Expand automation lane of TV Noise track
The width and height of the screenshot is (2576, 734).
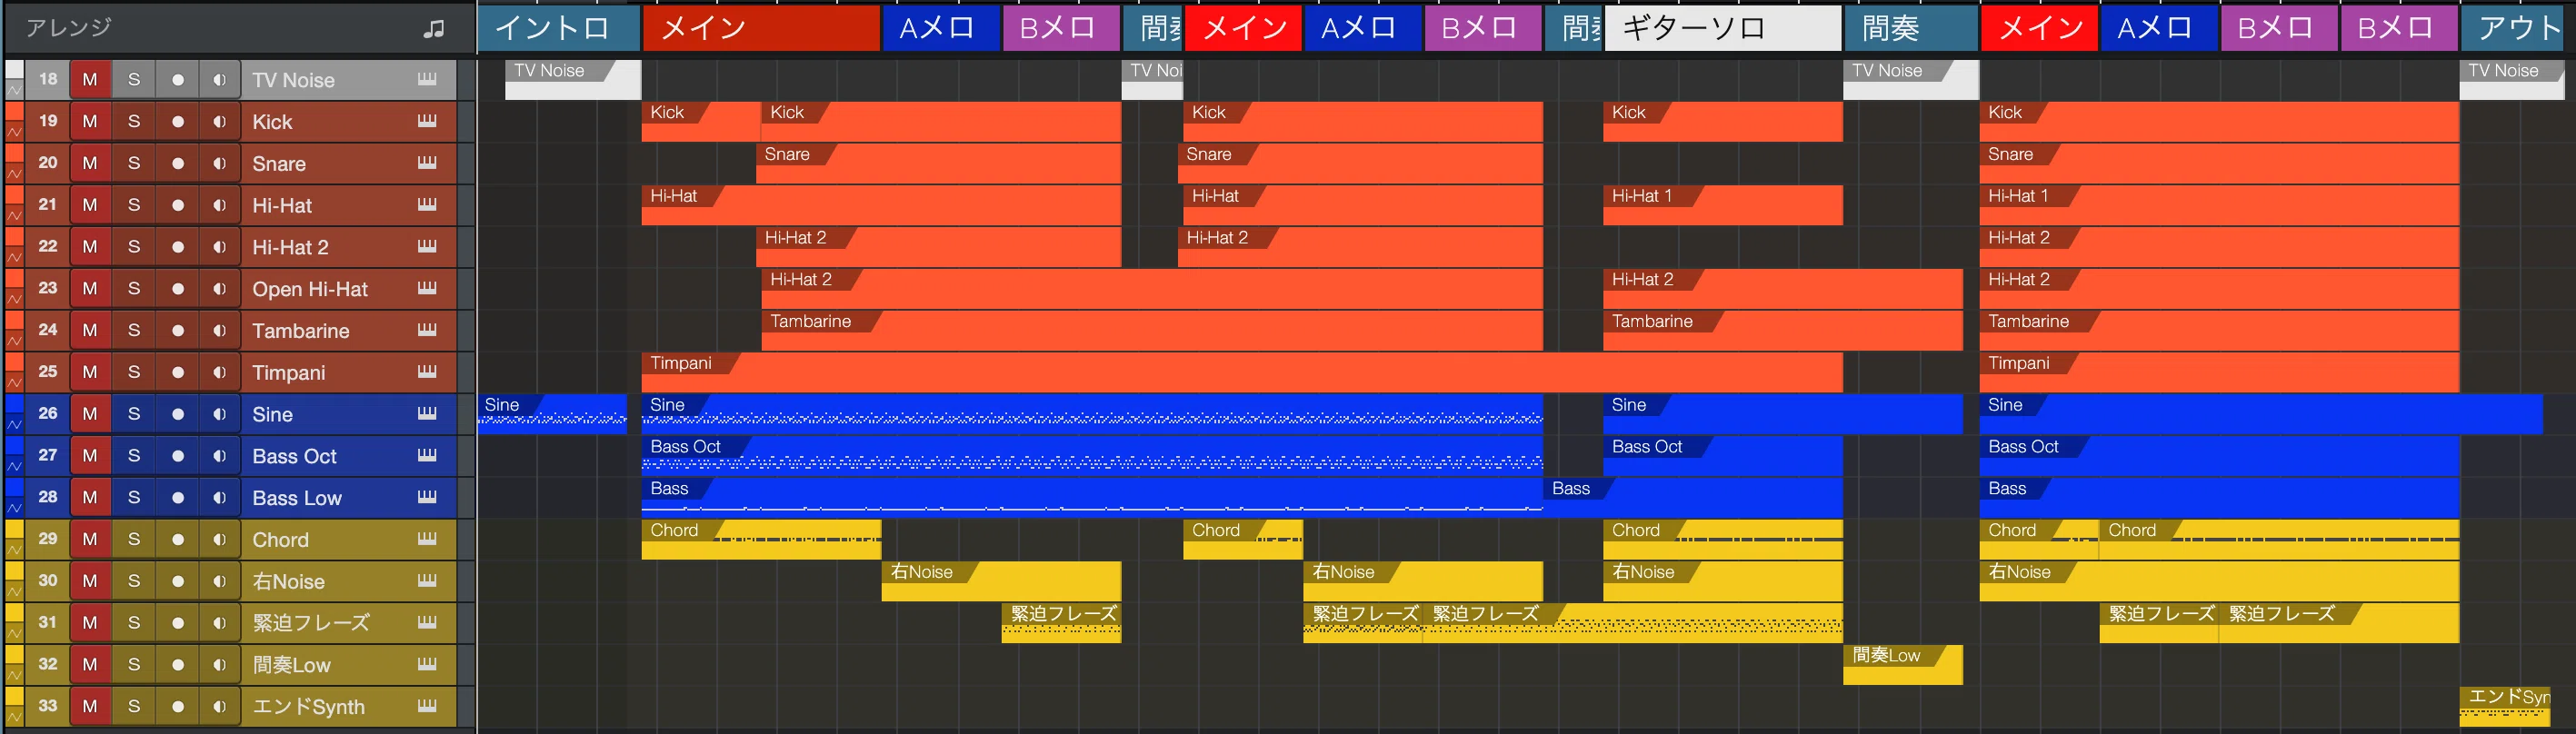(14, 91)
